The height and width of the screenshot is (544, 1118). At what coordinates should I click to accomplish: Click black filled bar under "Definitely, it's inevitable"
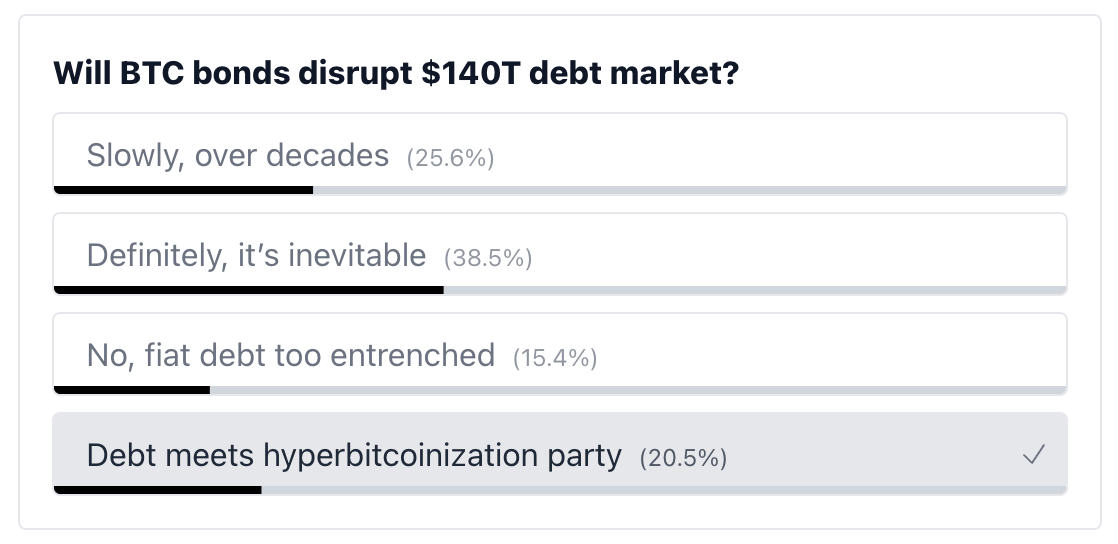pyautogui.click(x=248, y=289)
